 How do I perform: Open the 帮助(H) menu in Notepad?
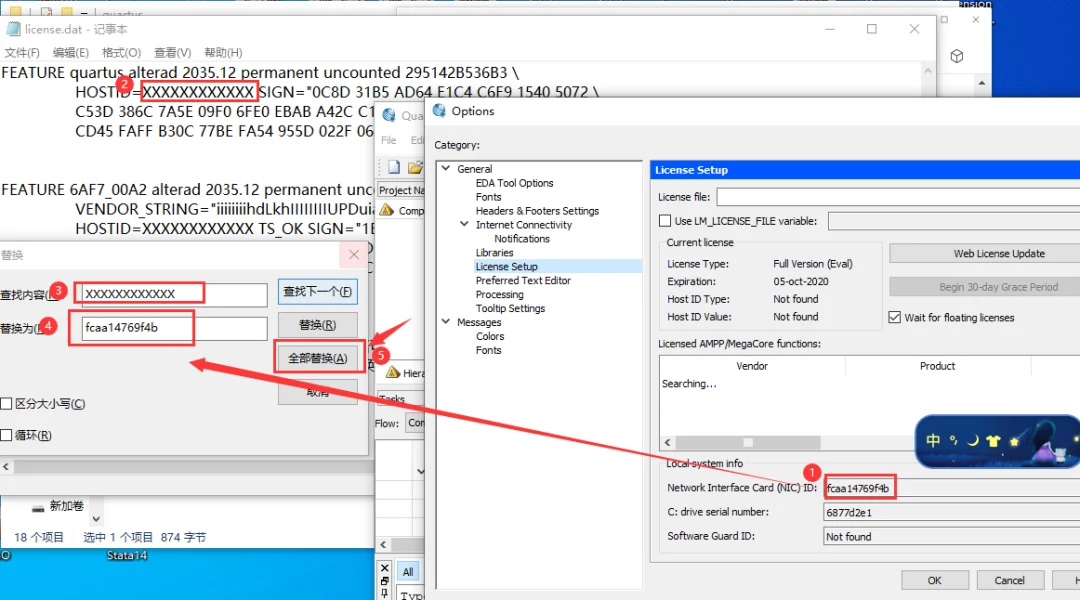[223, 52]
